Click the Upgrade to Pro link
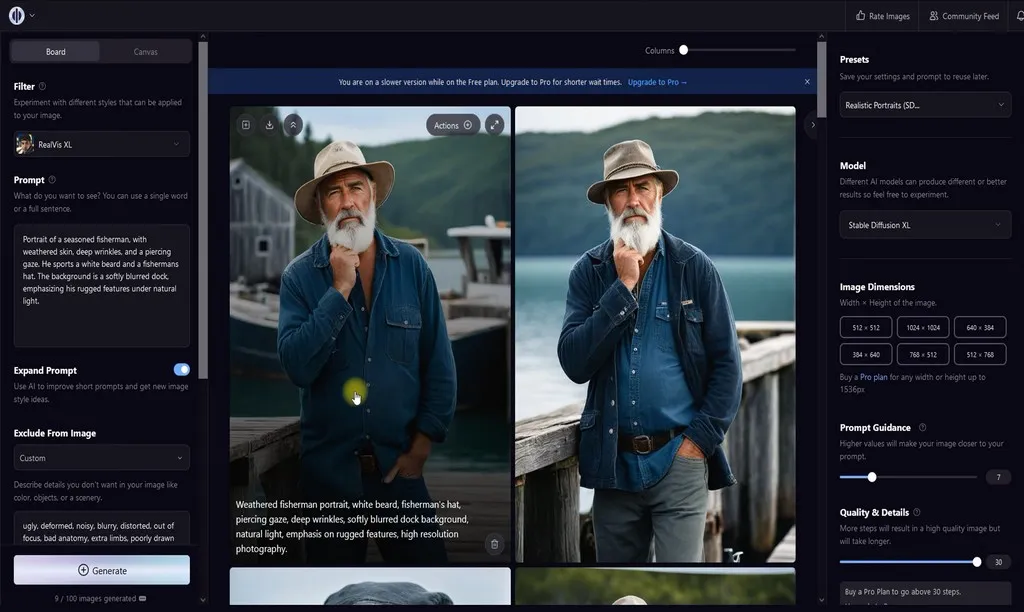Image resolution: width=1024 pixels, height=612 pixels. pos(657,82)
